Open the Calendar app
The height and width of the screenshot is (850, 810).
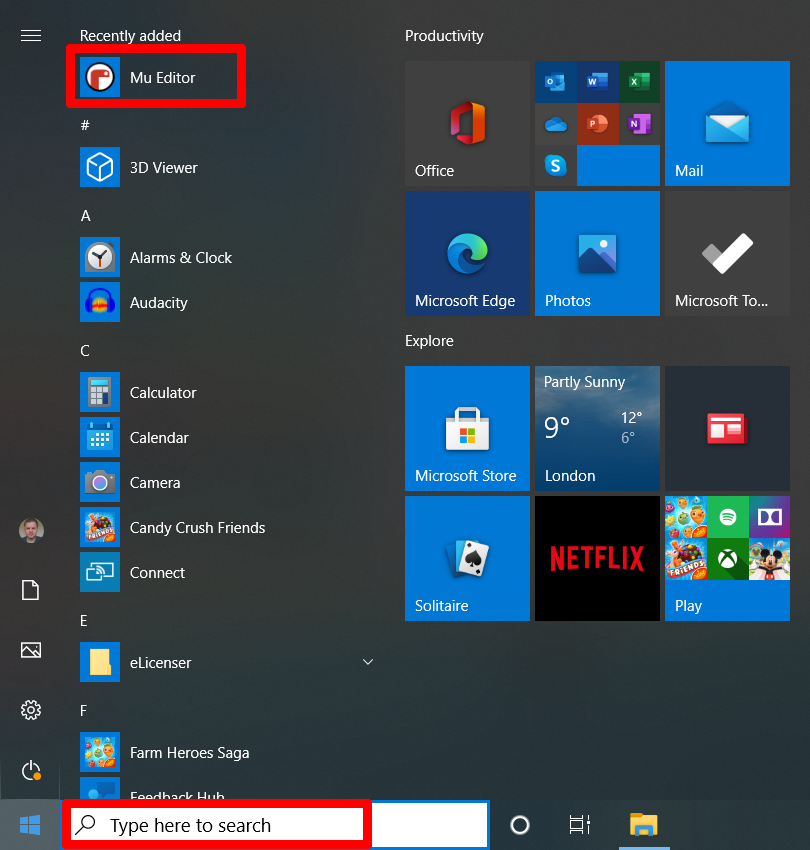tap(228, 437)
